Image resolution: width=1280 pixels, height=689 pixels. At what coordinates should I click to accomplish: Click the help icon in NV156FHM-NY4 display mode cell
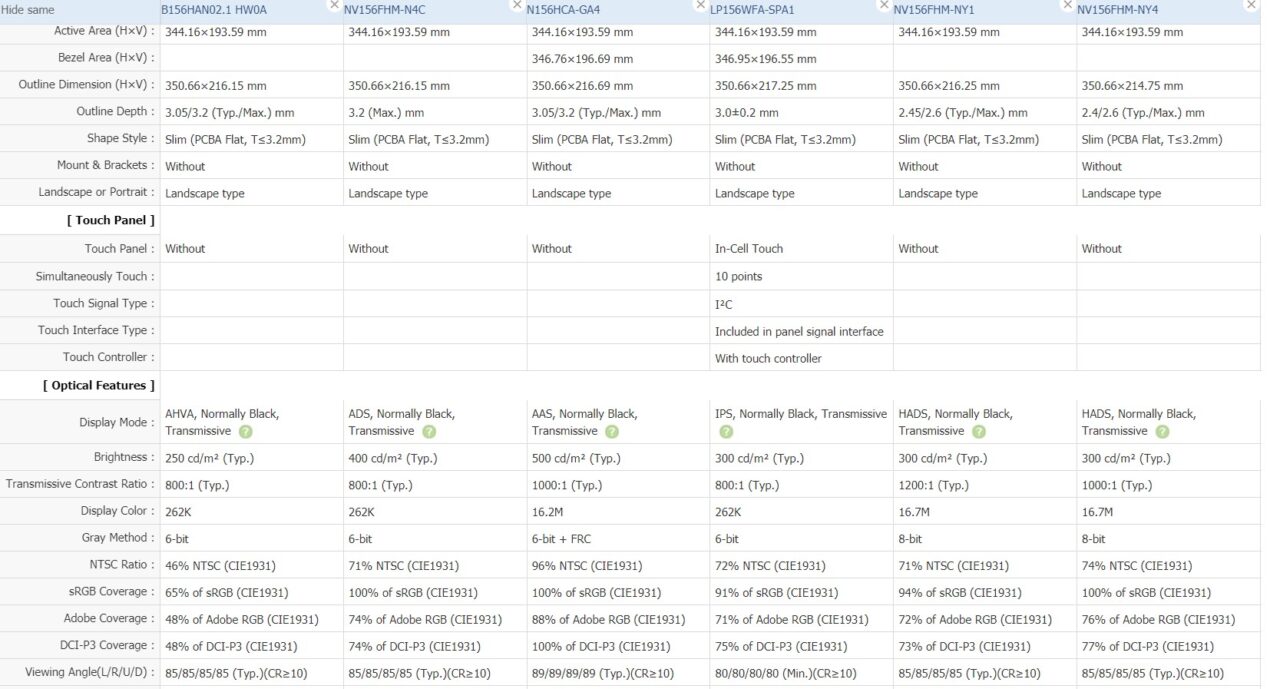[x=1162, y=432]
